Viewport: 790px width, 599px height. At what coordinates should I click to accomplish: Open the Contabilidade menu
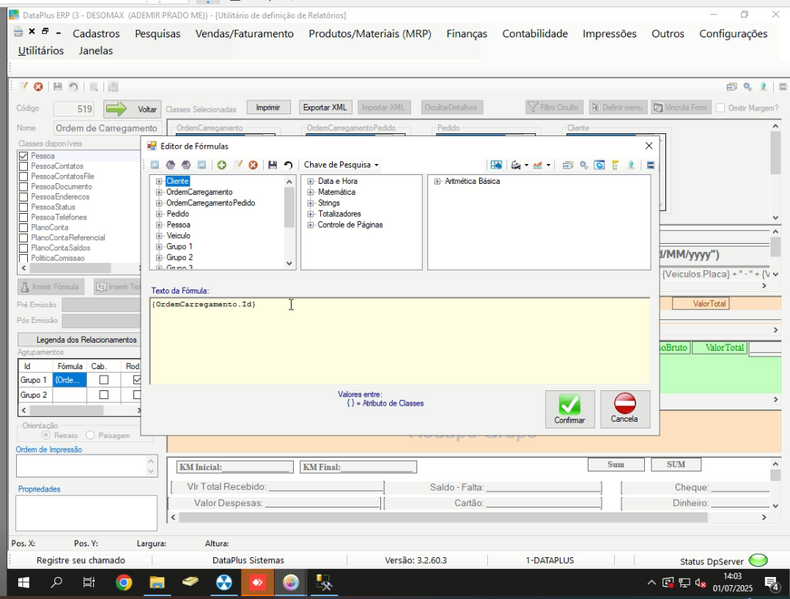(535, 34)
